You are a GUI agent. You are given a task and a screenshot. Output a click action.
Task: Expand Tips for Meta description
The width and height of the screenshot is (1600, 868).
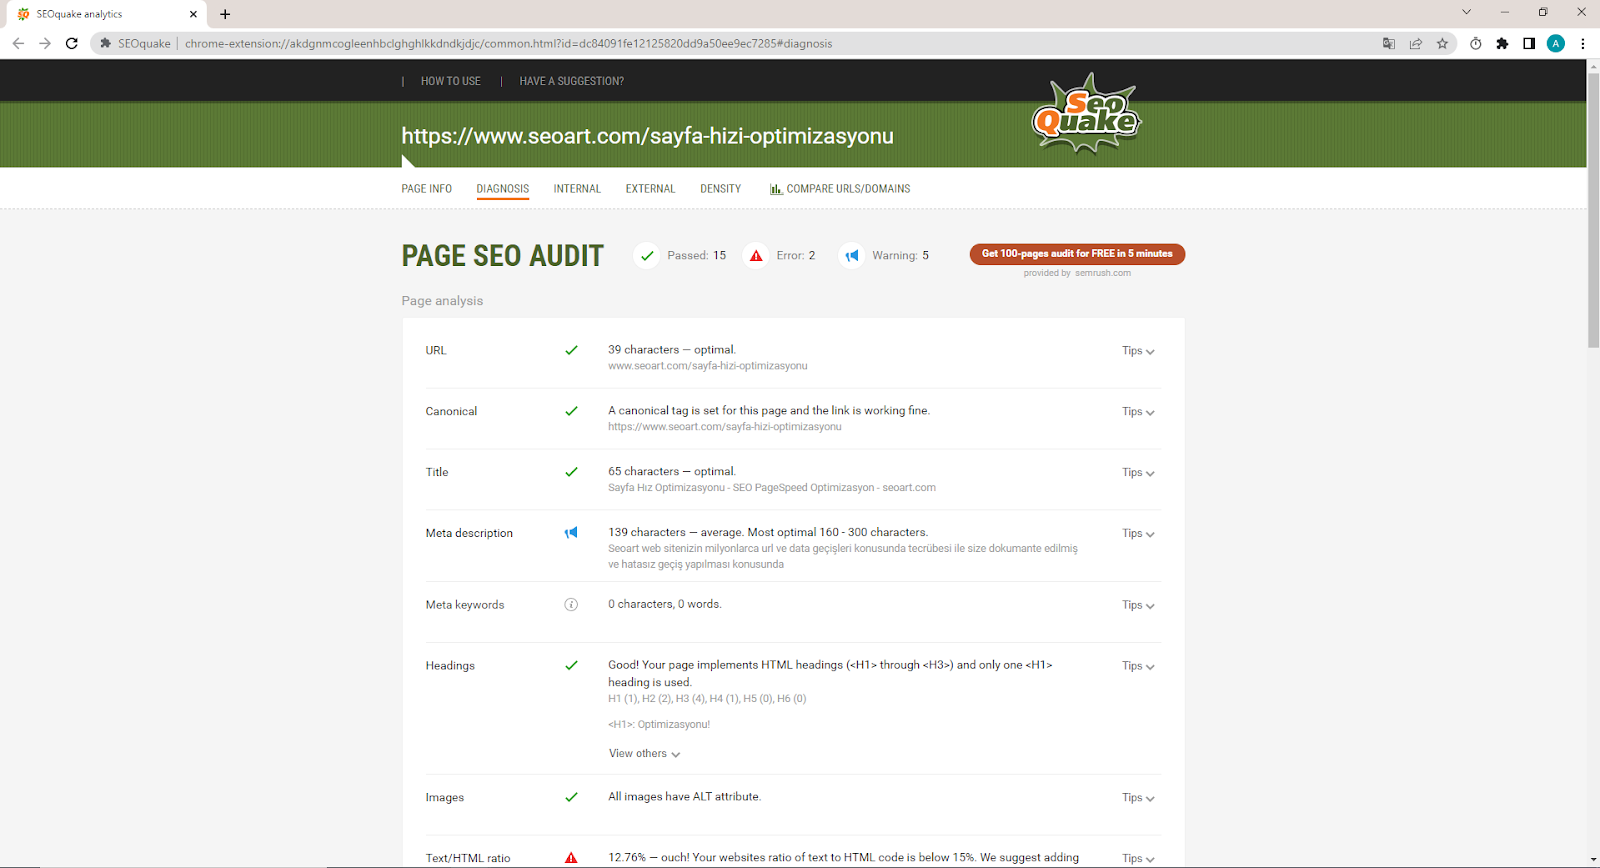coord(1138,534)
